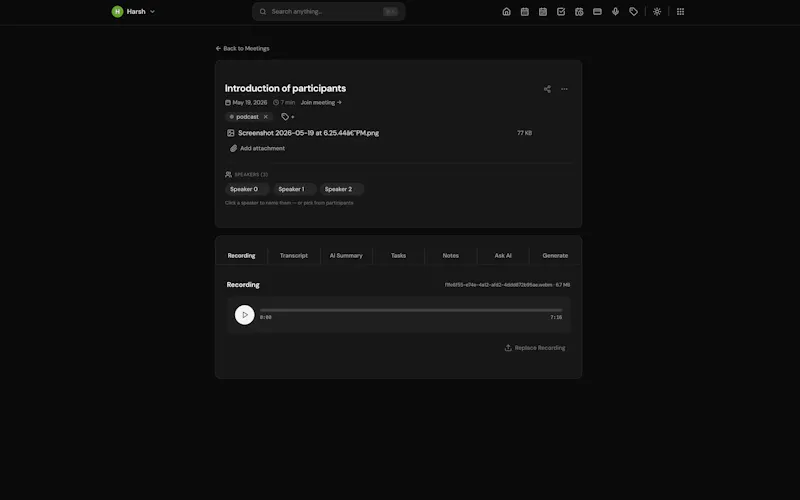Click the Join meeting link
The image size is (800, 500).
coord(321,103)
